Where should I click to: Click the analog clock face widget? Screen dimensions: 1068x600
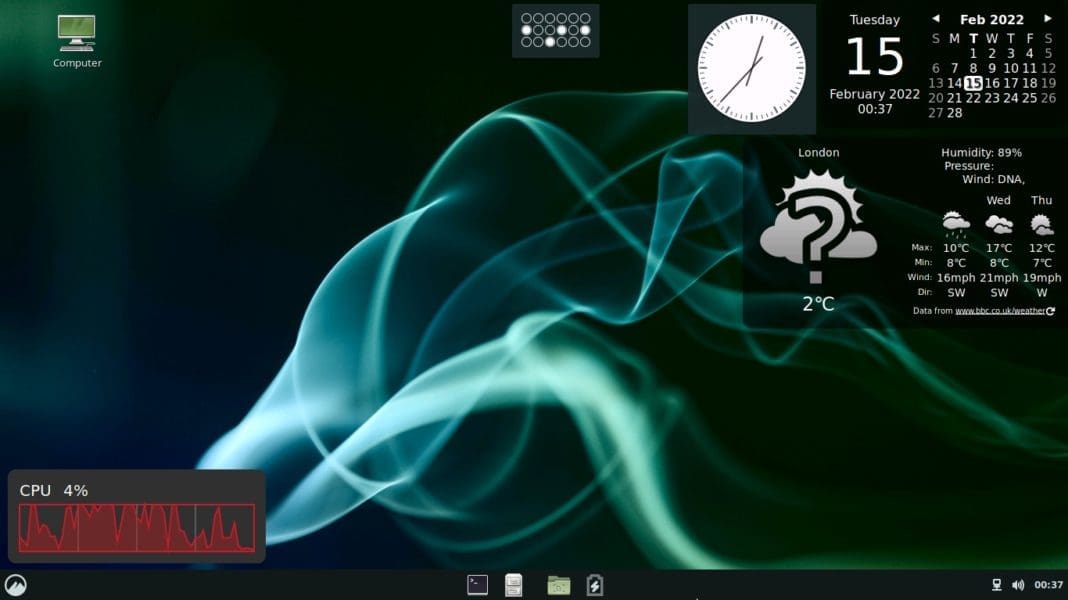pos(751,65)
